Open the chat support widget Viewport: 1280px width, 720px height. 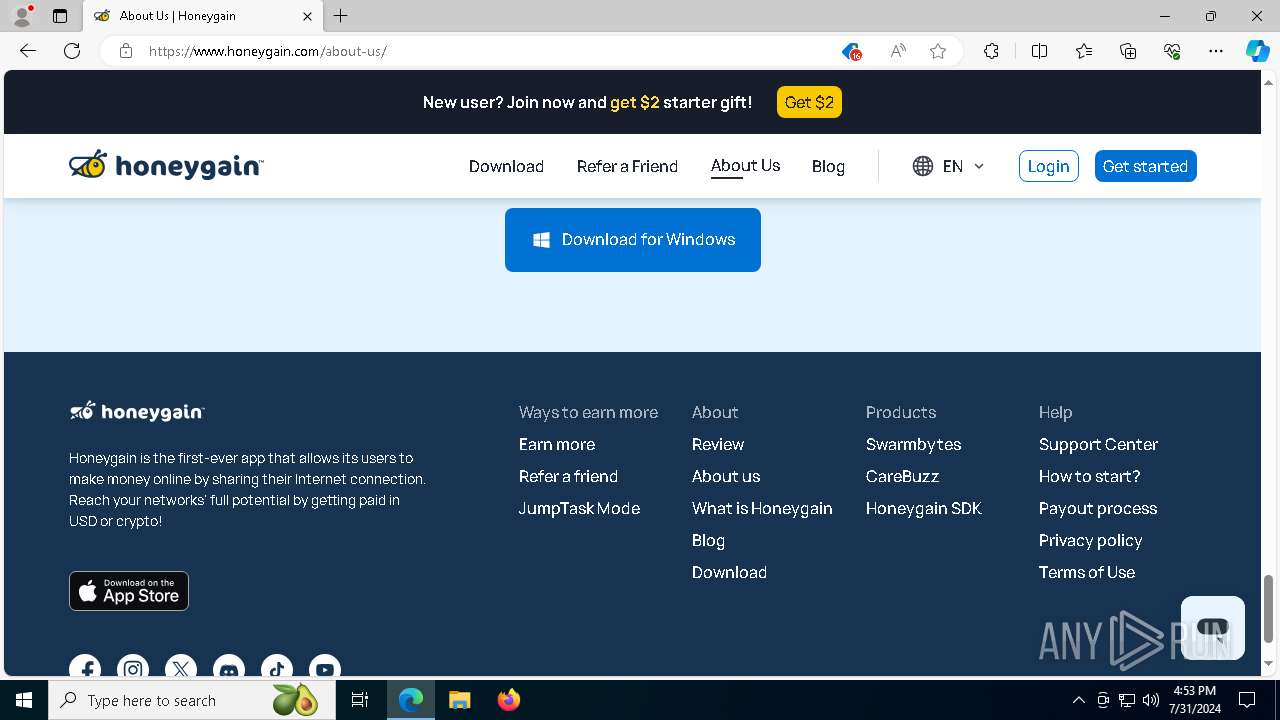pos(1212,628)
